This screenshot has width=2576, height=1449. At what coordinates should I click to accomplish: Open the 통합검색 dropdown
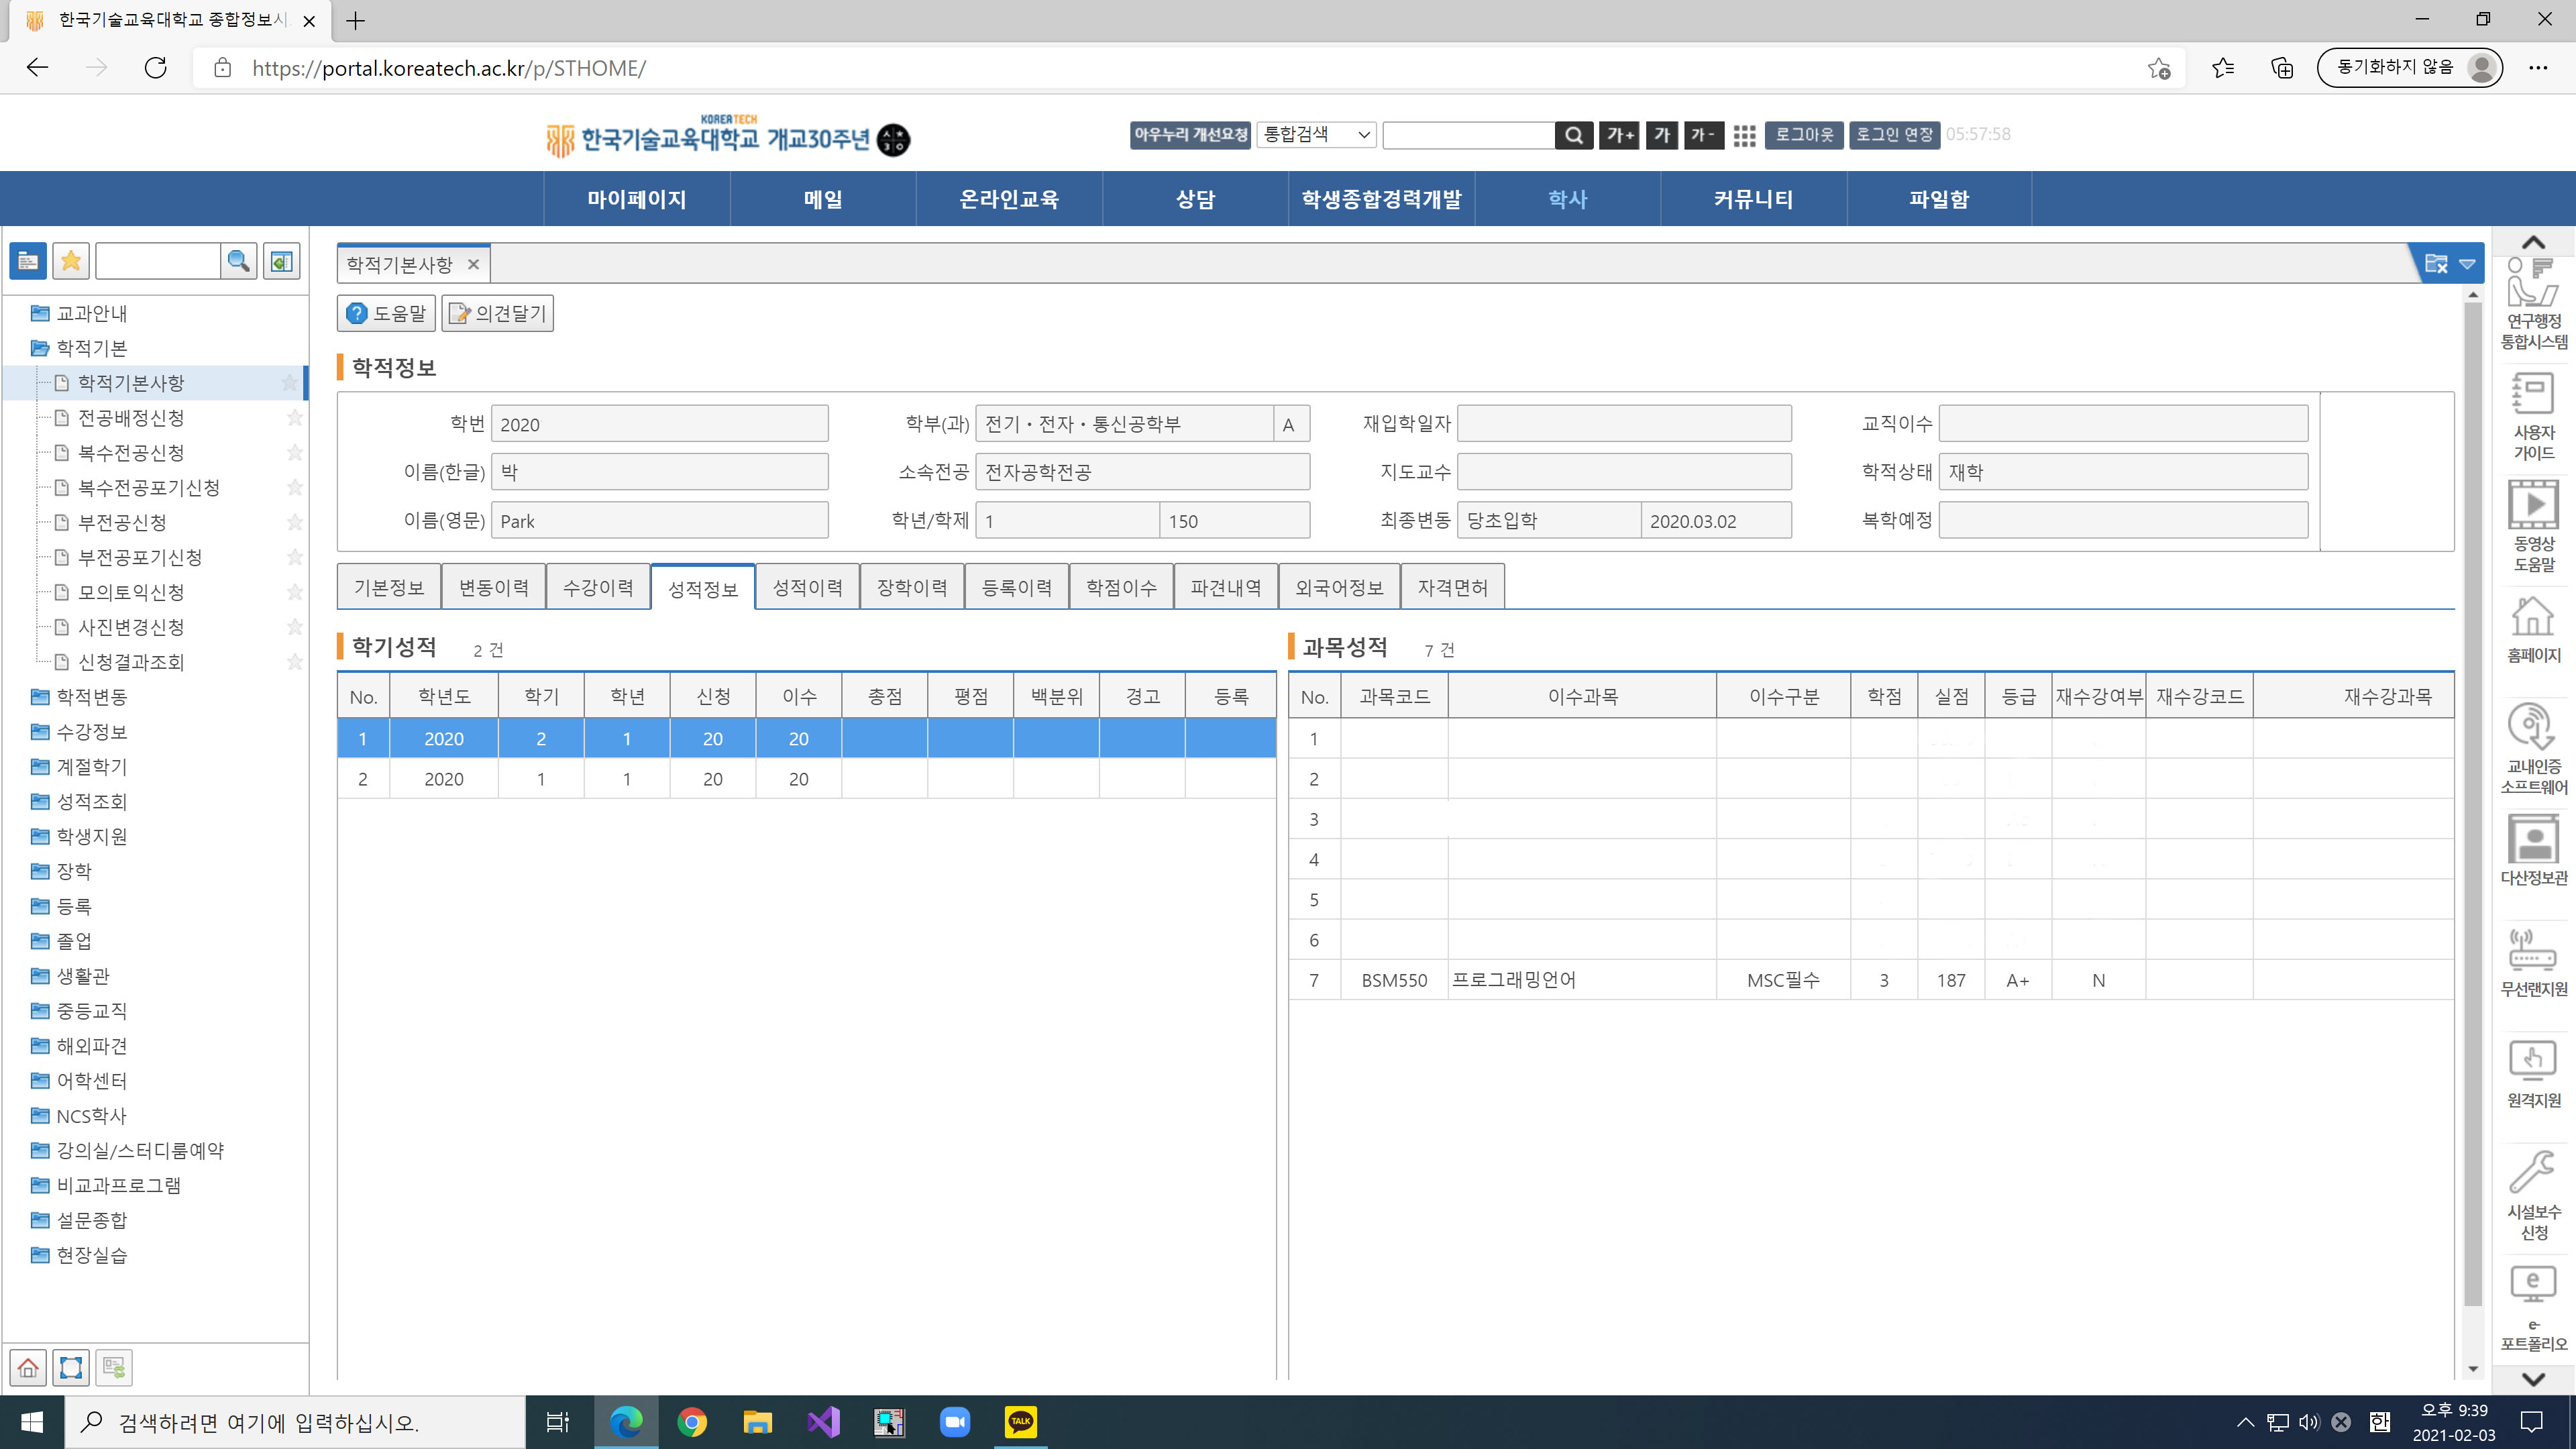click(x=1316, y=135)
